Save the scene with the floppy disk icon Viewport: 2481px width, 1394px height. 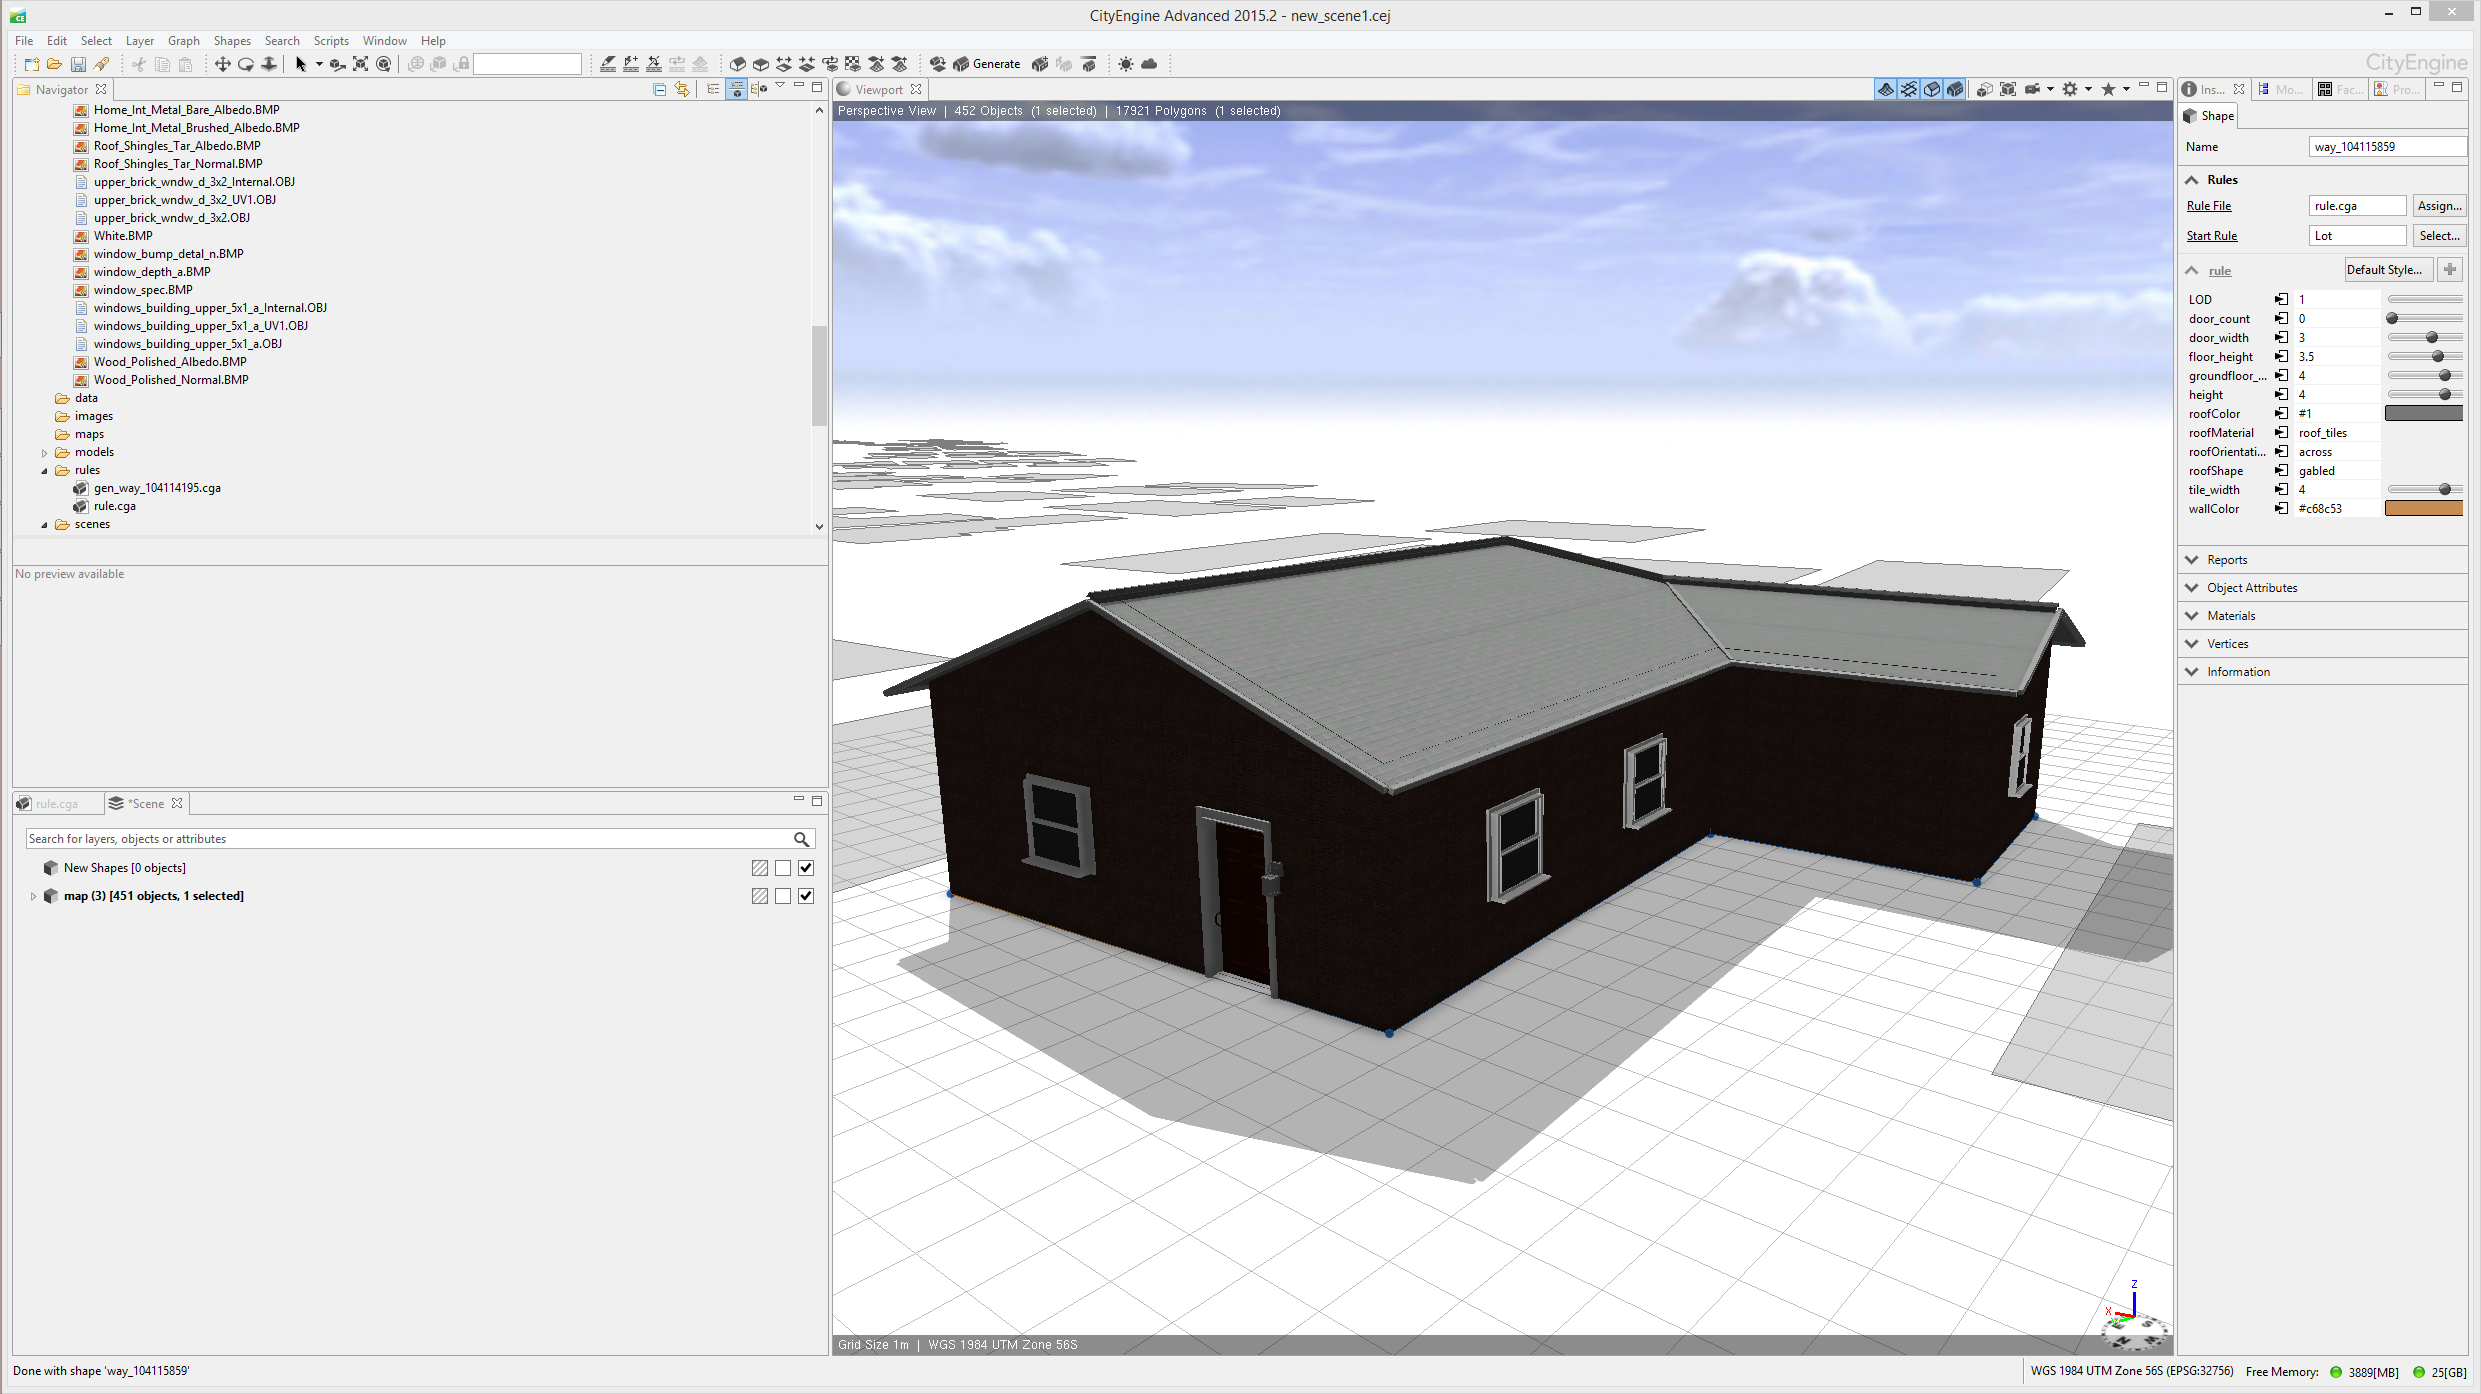click(x=78, y=64)
